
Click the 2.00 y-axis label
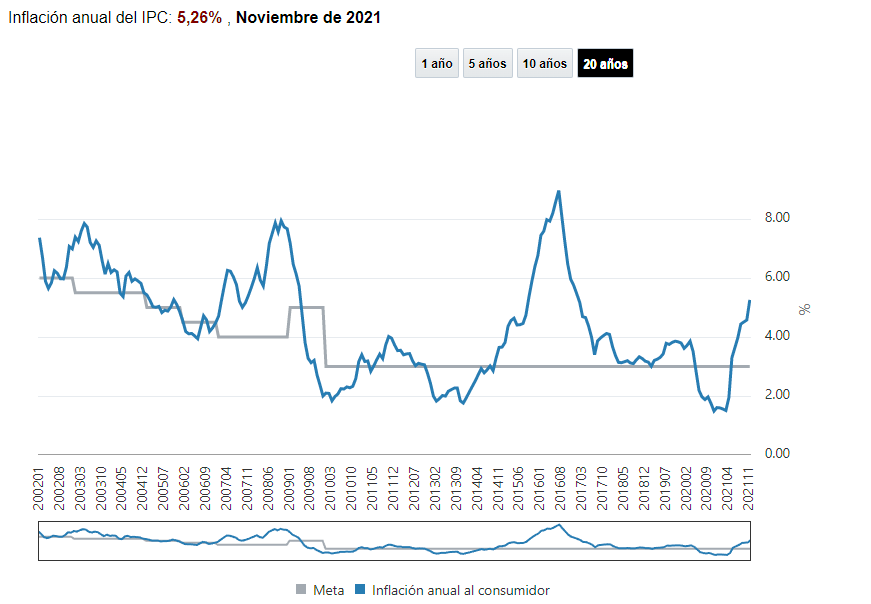(777, 394)
